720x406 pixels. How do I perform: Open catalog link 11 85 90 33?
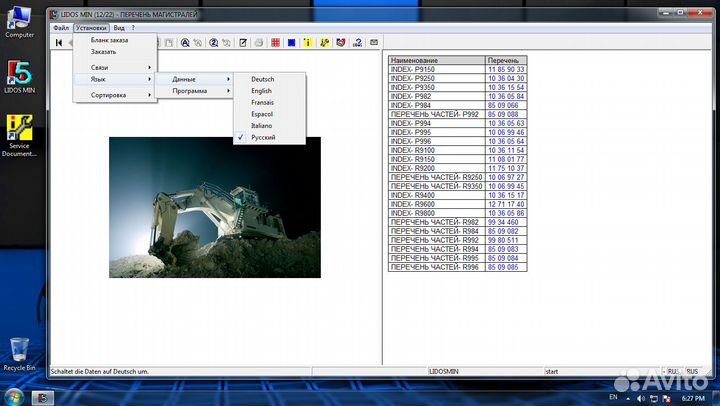(x=506, y=69)
